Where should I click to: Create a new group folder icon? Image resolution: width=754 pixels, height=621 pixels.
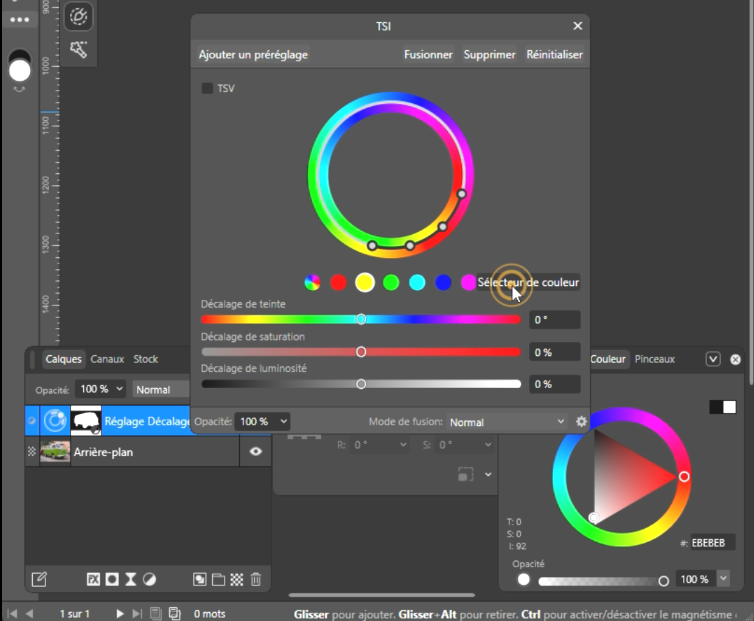coord(219,579)
